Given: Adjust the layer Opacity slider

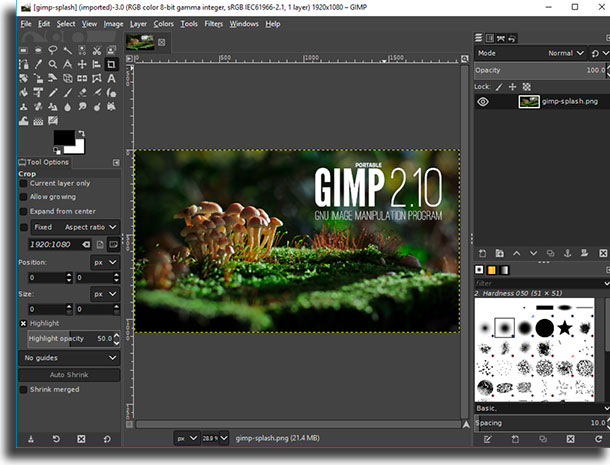Looking at the screenshot, I should [540, 70].
